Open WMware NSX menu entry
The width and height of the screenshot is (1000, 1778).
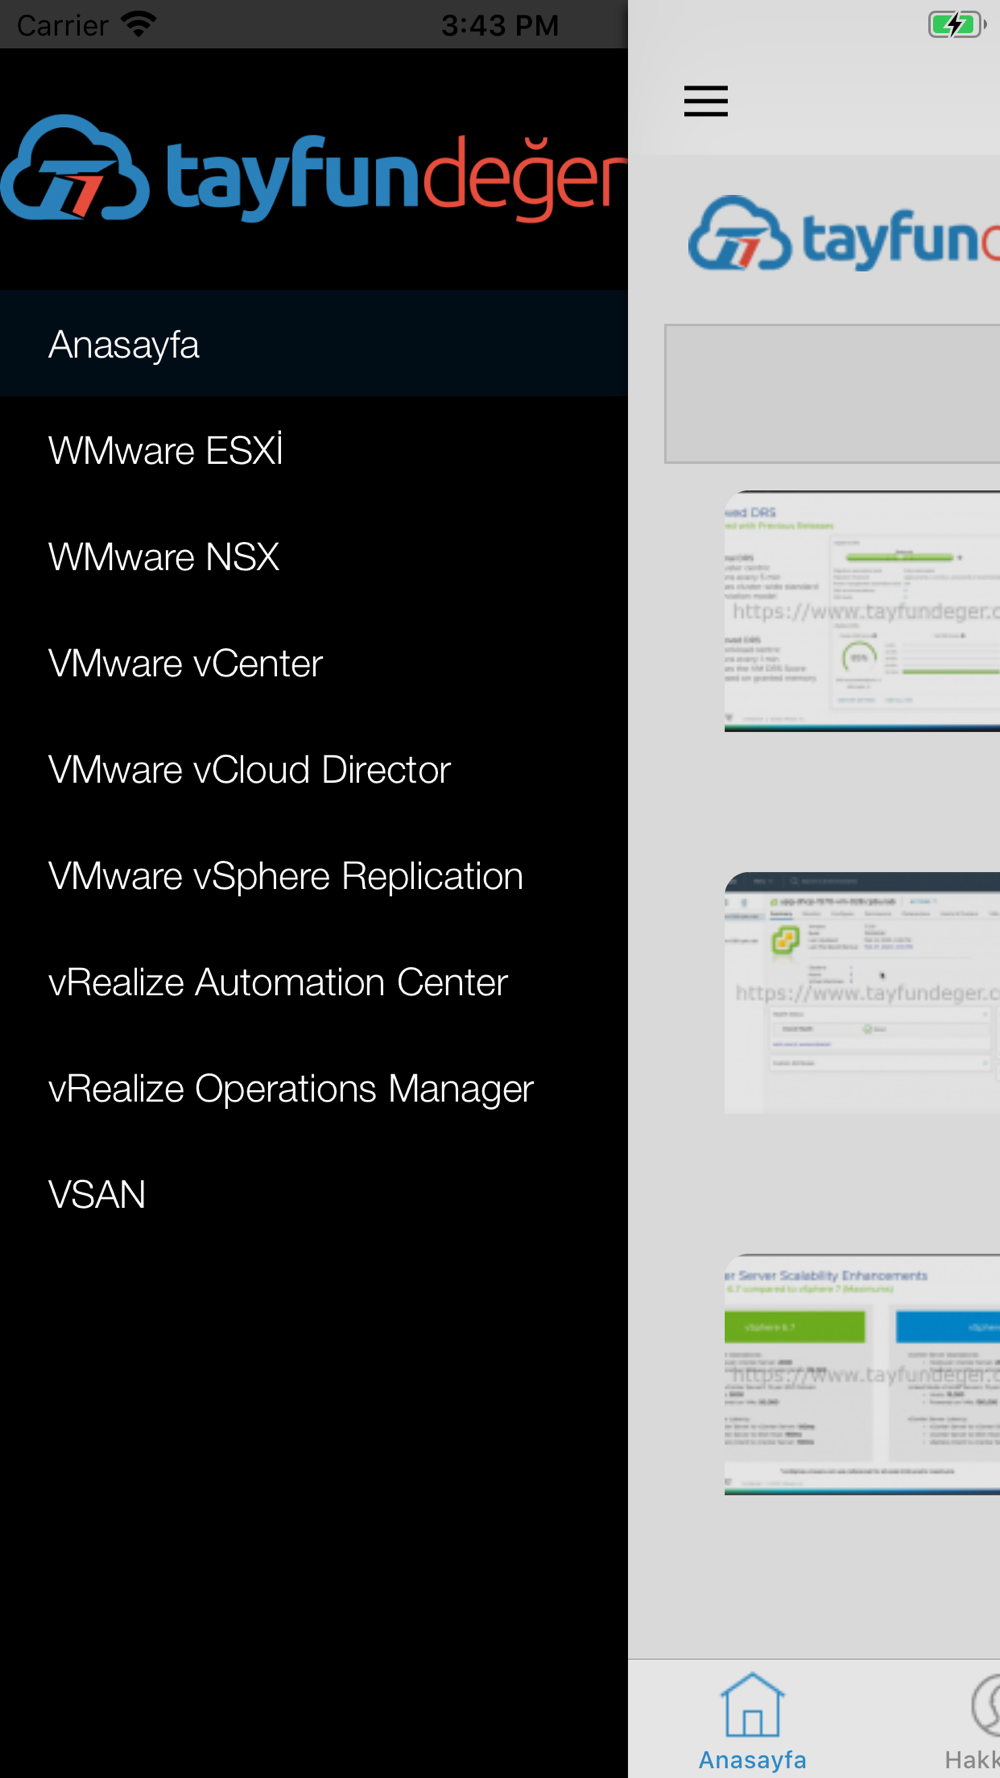314,557
